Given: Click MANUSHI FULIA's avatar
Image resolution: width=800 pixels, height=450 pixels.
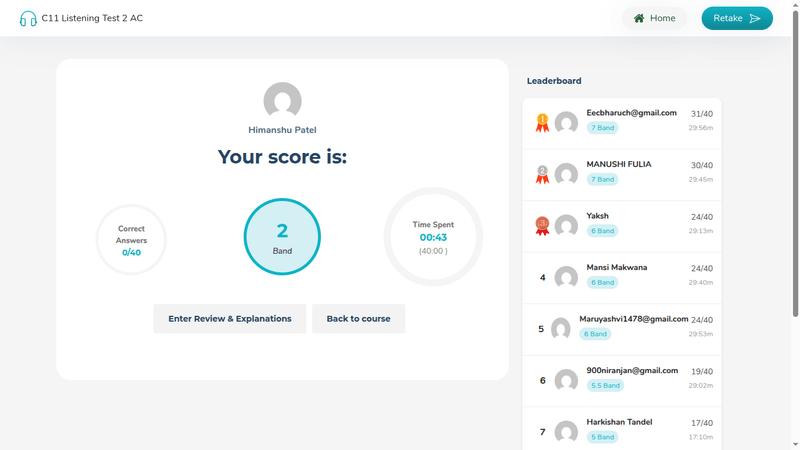Looking at the screenshot, I should click(x=566, y=174).
